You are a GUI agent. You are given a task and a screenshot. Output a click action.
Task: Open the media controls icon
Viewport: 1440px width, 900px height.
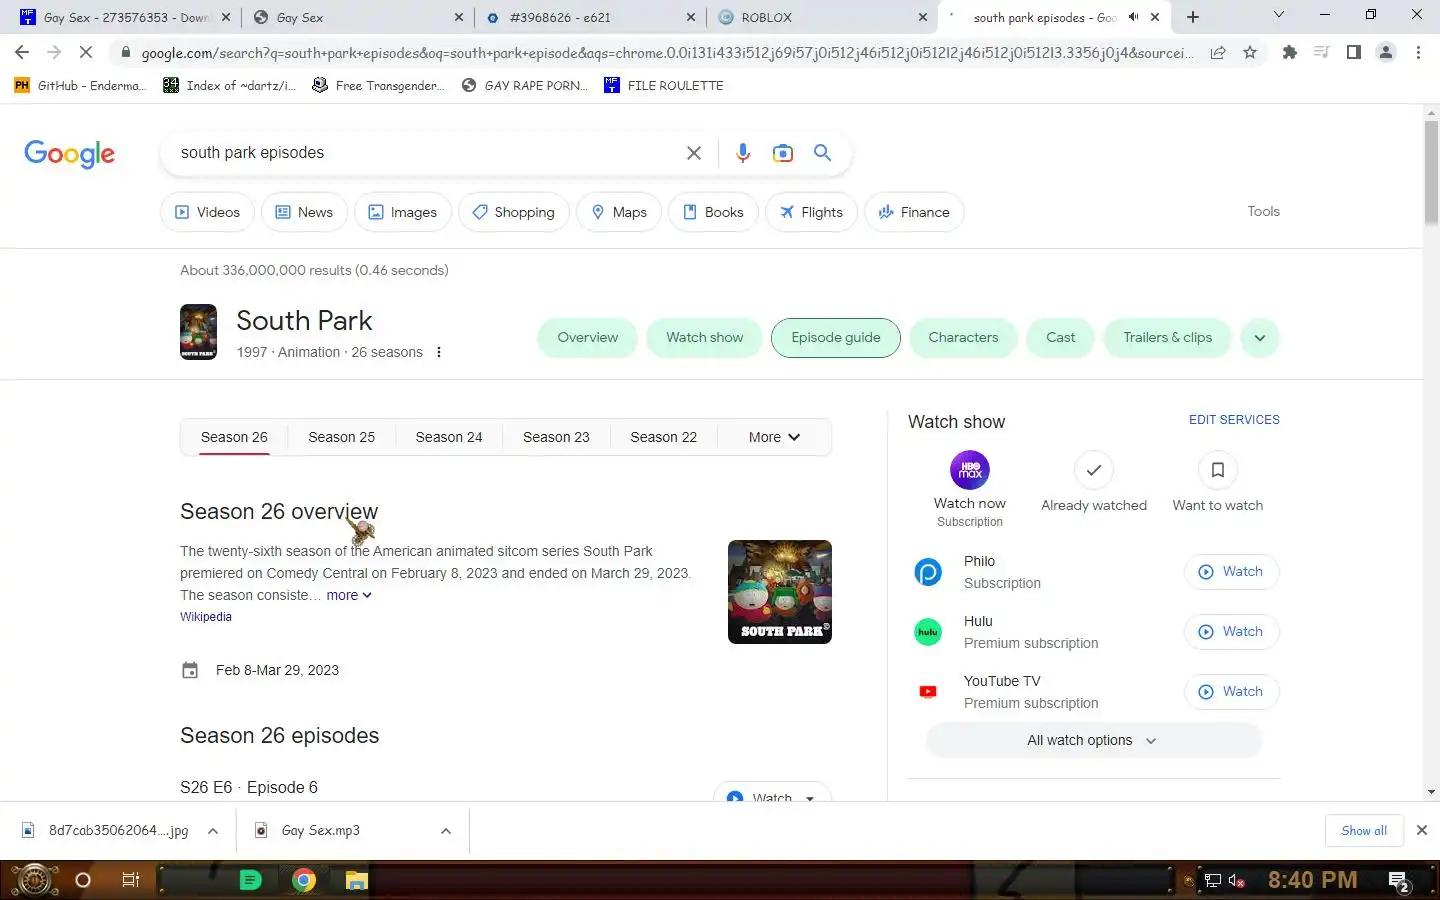coord(1322,52)
